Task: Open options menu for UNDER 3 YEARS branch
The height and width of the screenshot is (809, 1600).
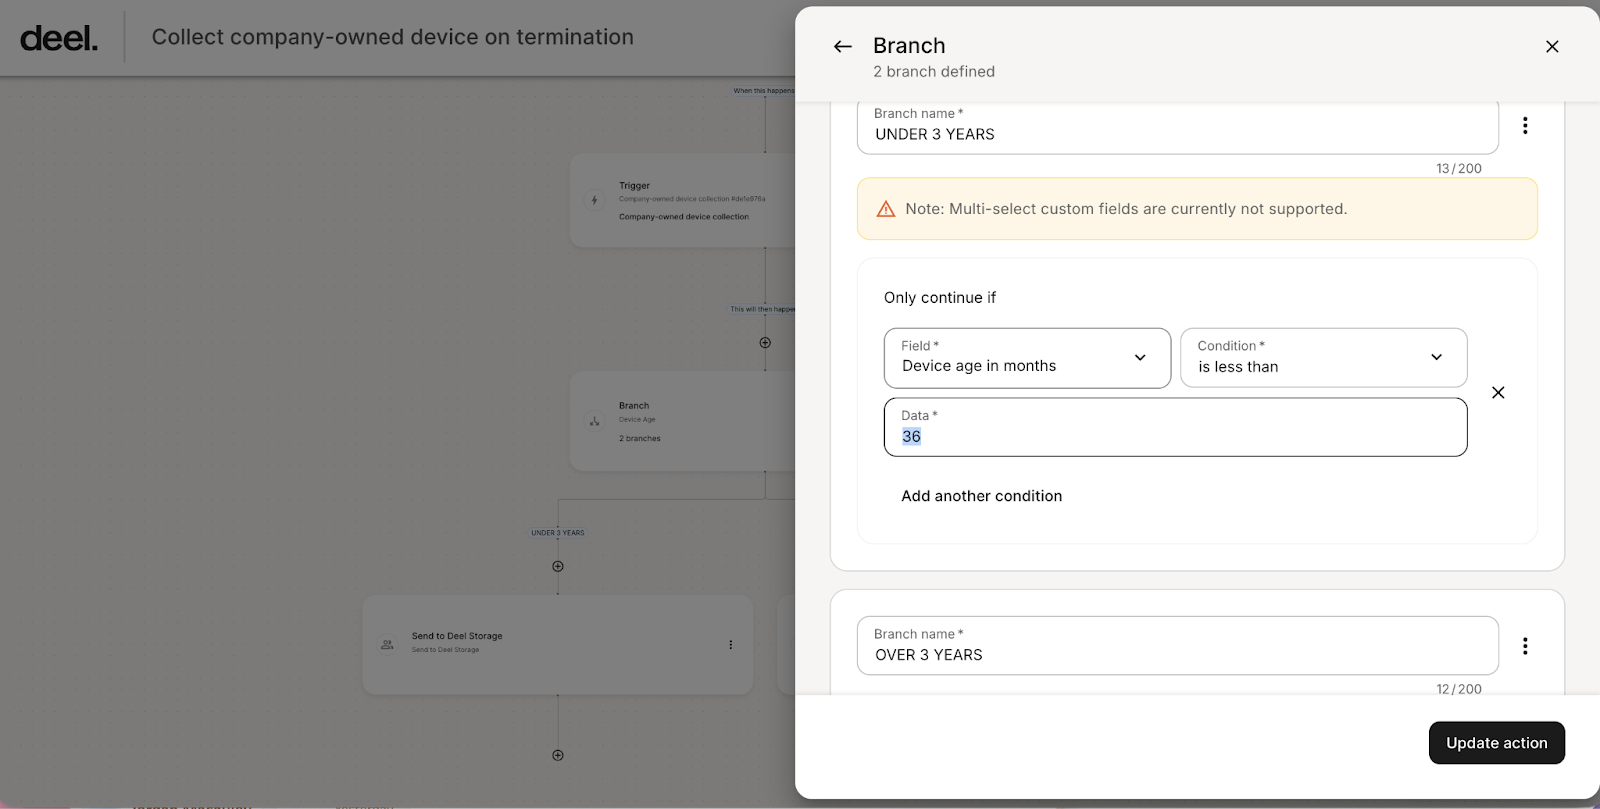Action: point(1525,126)
